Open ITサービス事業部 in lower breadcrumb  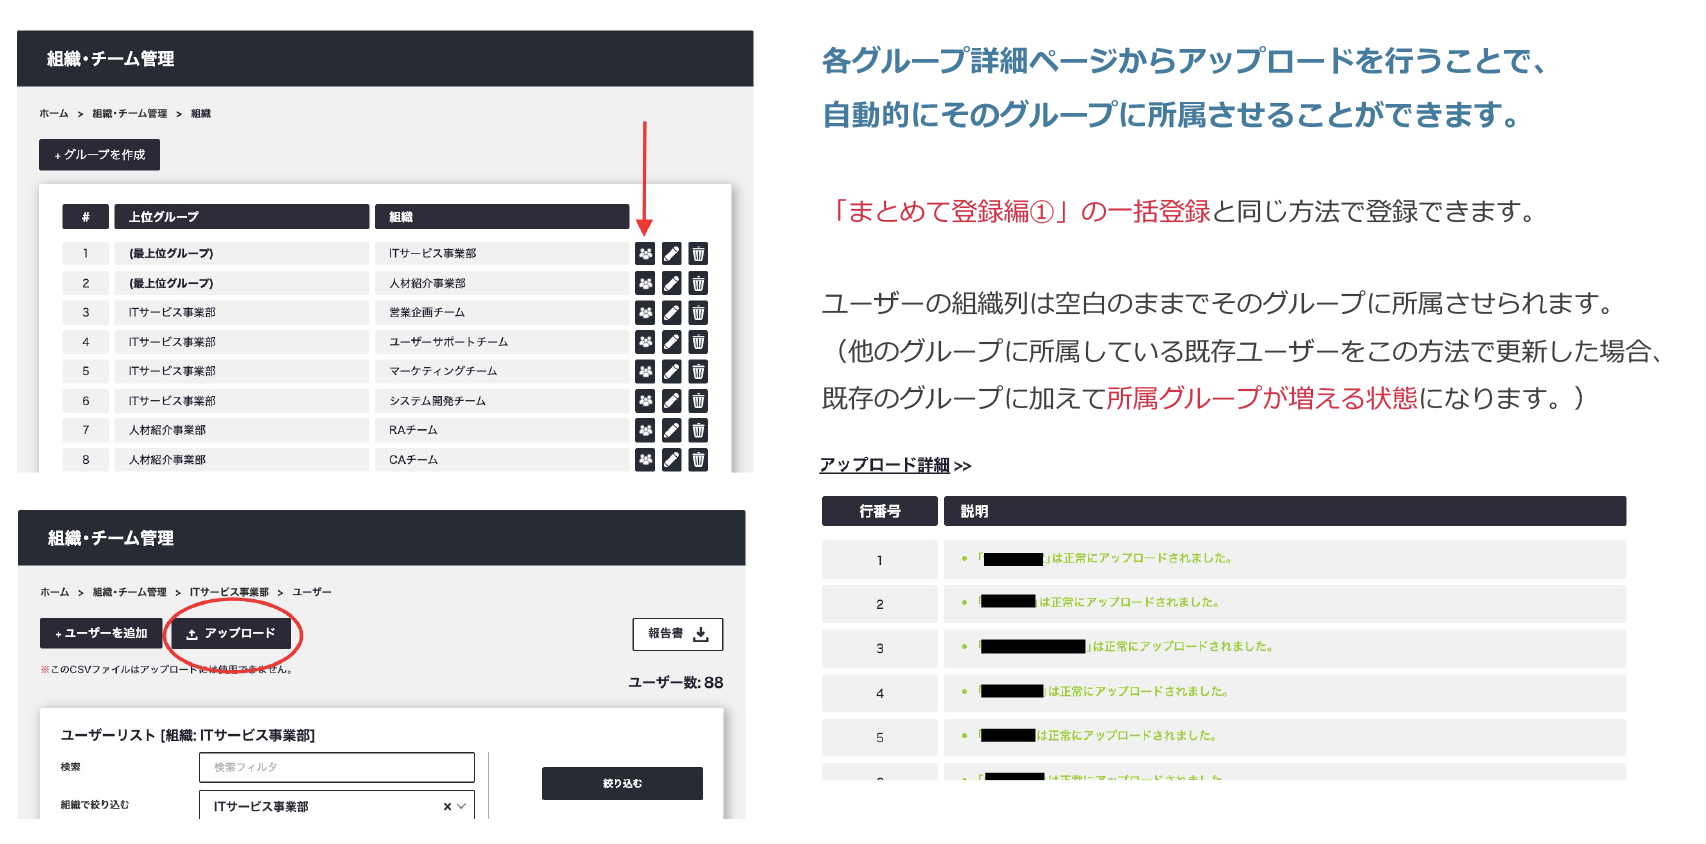[229, 592]
